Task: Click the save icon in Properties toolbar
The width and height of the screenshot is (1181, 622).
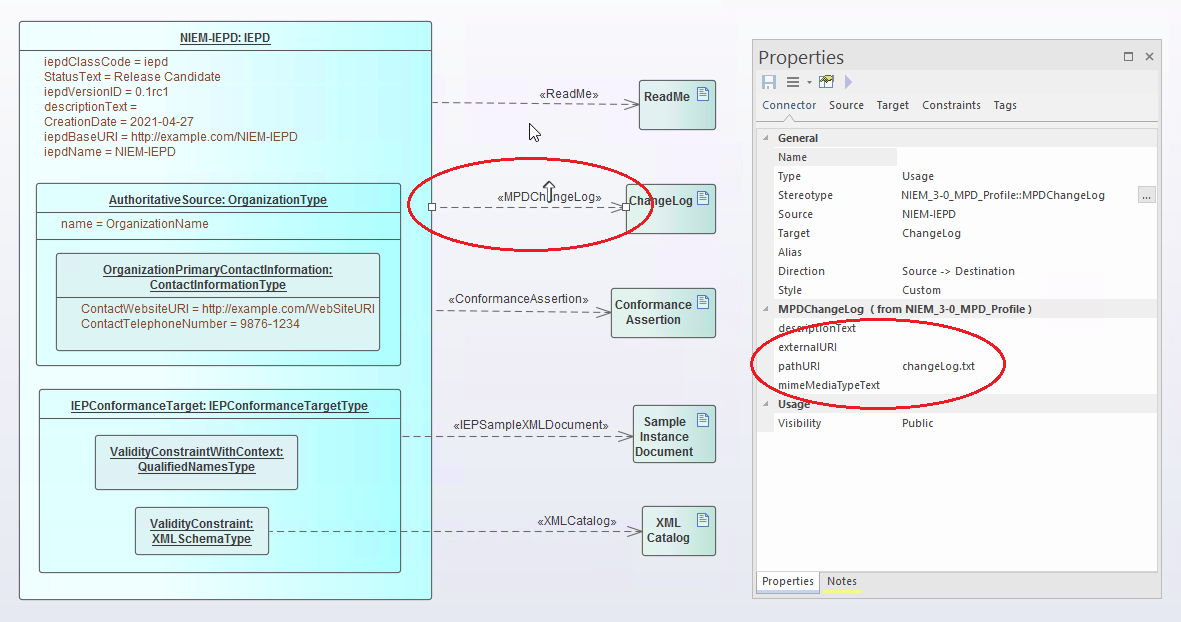Action: click(769, 82)
